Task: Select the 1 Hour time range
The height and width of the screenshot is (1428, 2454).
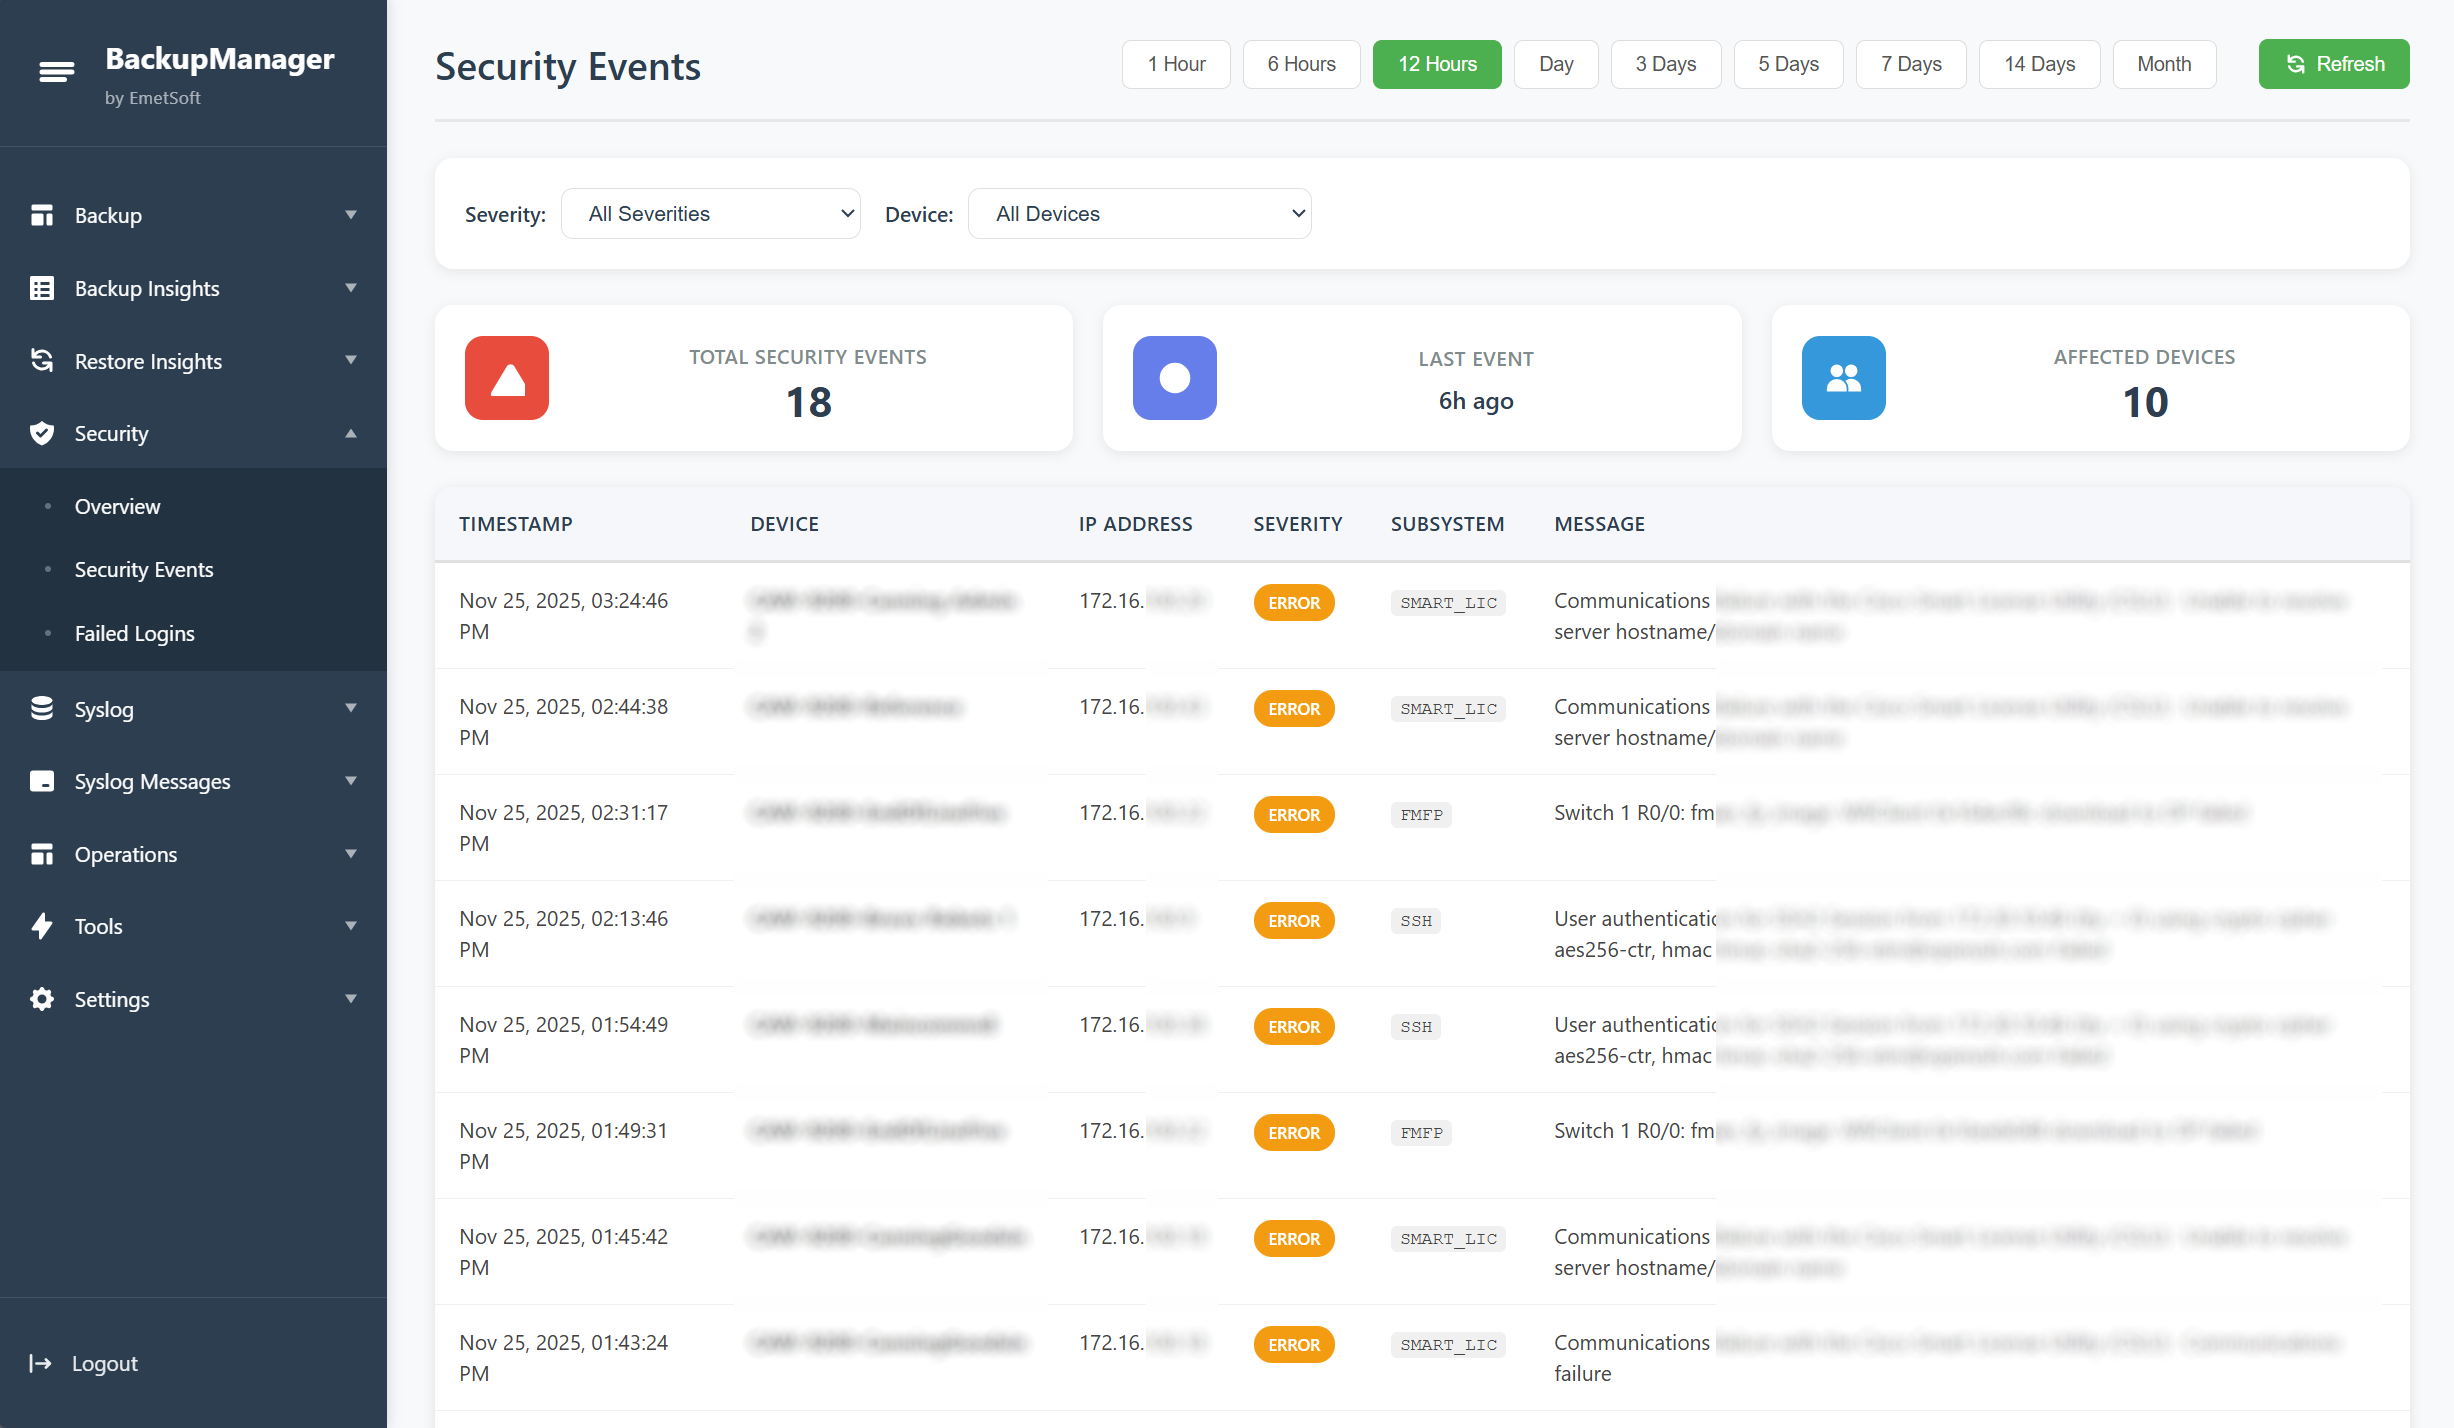Action: point(1176,64)
